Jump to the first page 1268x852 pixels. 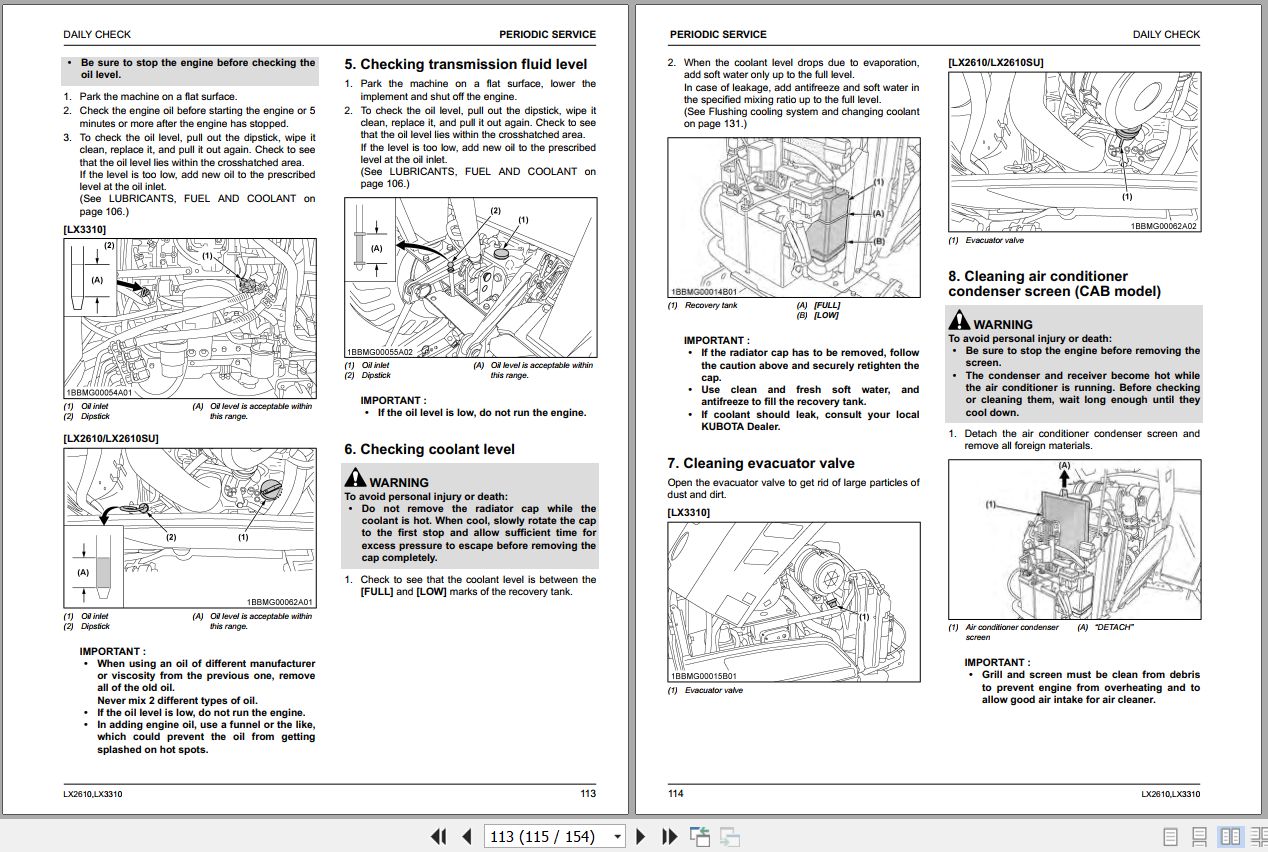click(x=438, y=836)
